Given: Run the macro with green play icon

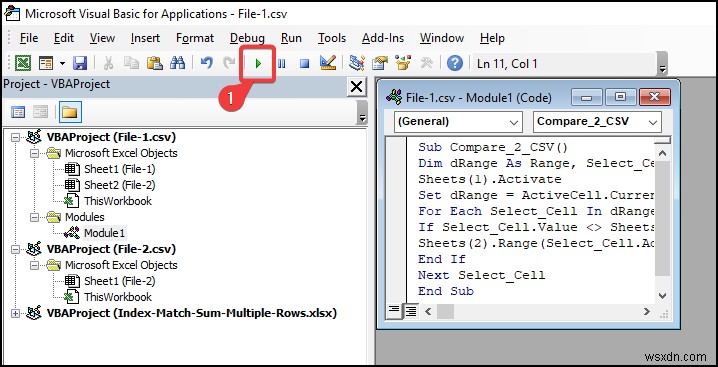Looking at the screenshot, I should point(258,64).
